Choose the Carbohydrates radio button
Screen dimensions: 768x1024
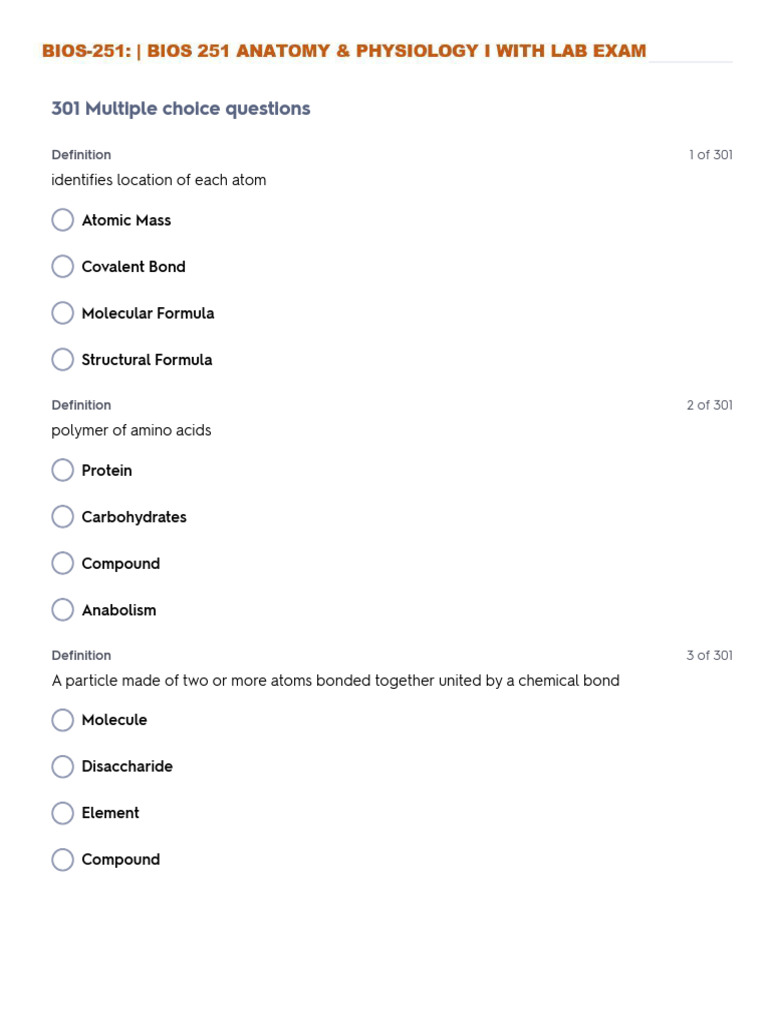[x=63, y=517]
